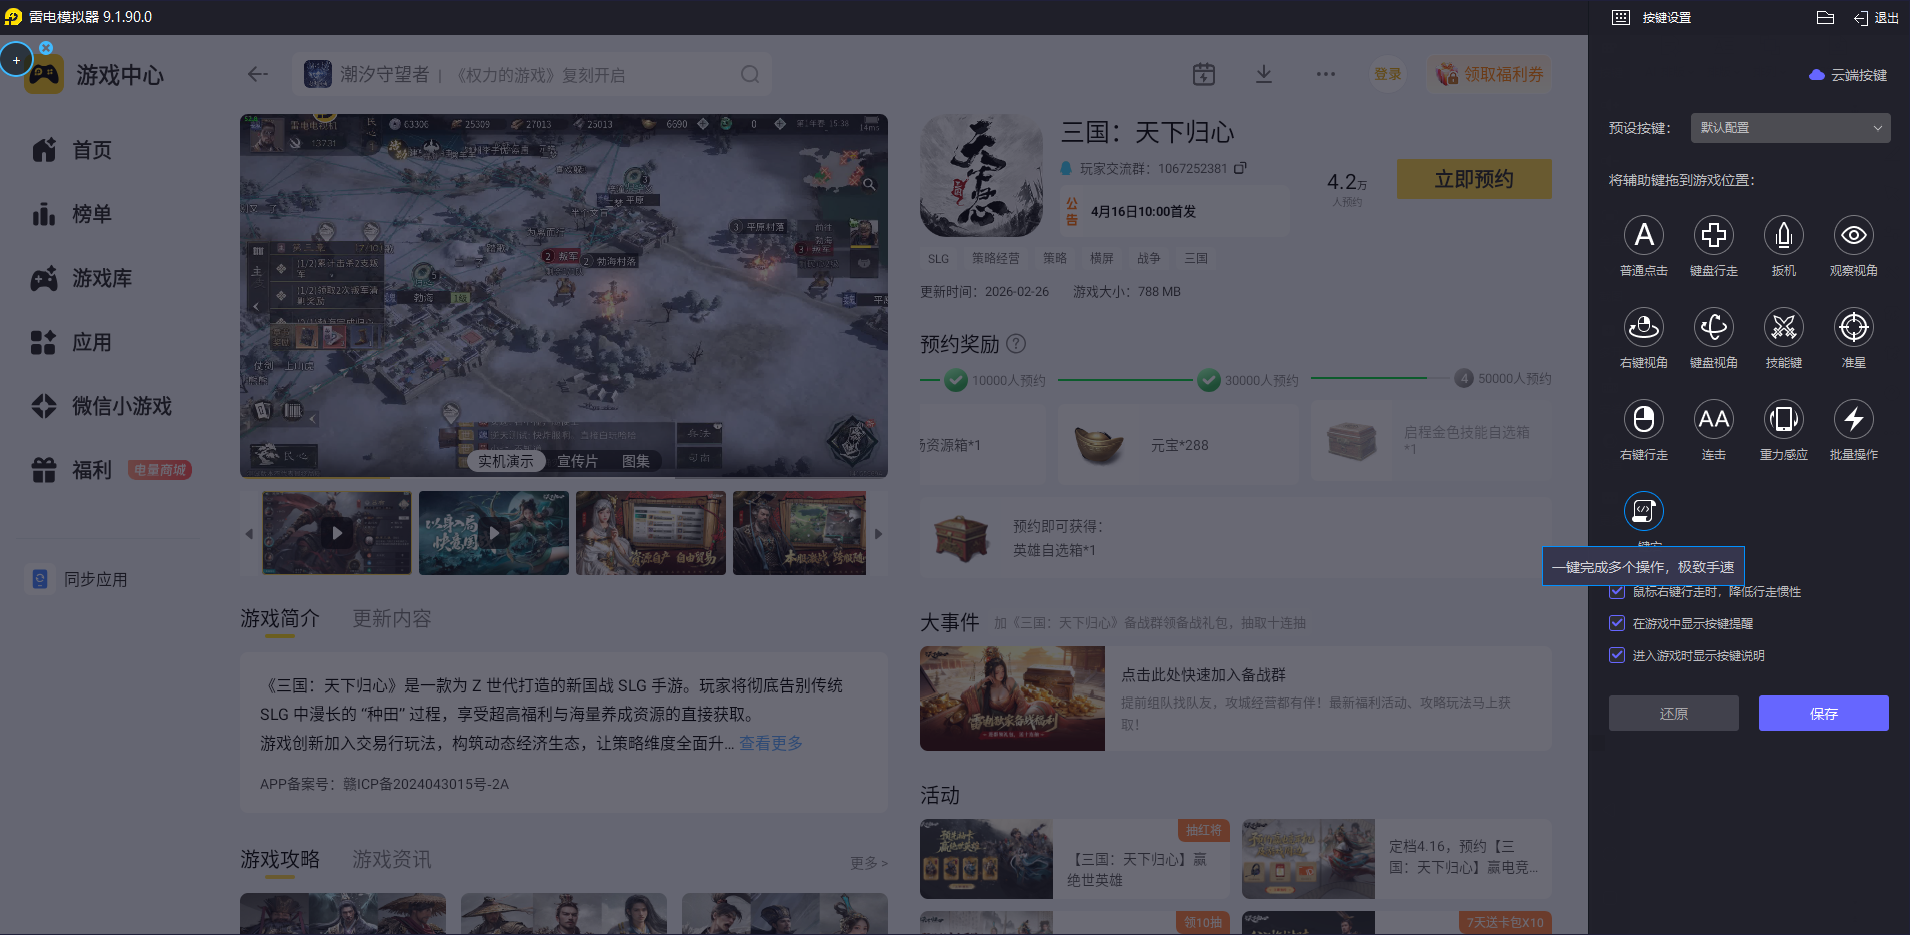Click the search magnifier icon
This screenshot has width=1910, height=935.
[x=750, y=75]
